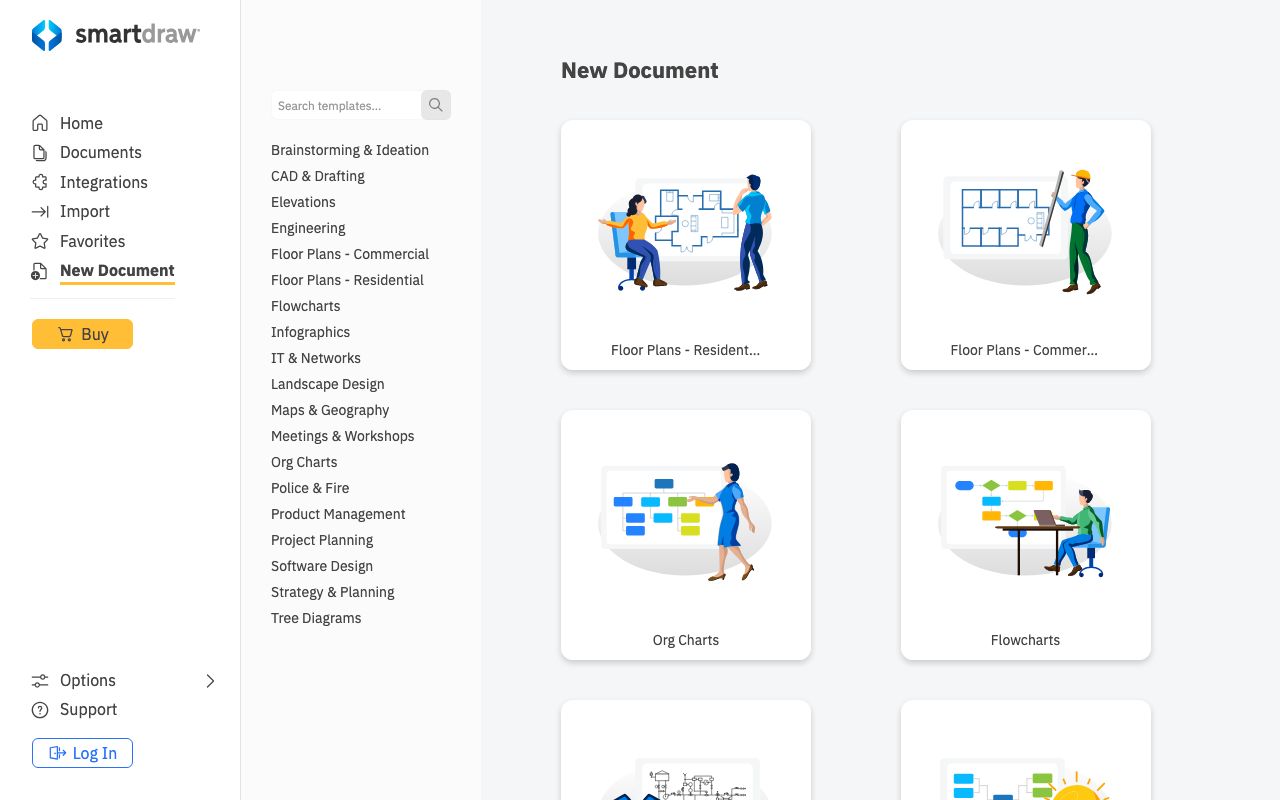Choose Landscape Design category
1280x800 pixels.
pos(328,384)
